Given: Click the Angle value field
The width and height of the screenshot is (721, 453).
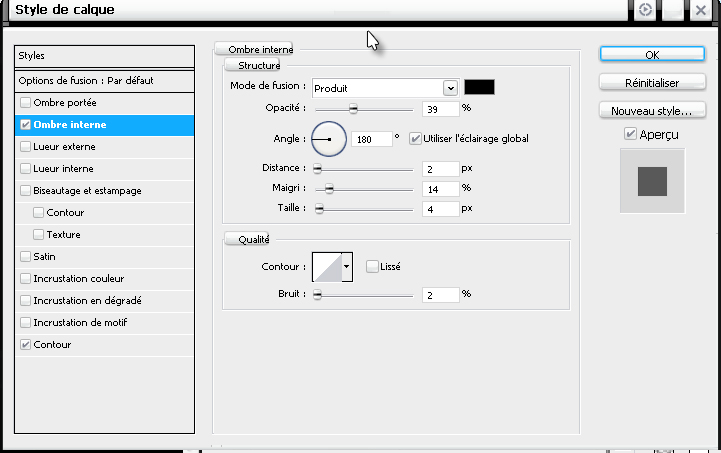Looking at the screenshot, I should click(372, 139).
